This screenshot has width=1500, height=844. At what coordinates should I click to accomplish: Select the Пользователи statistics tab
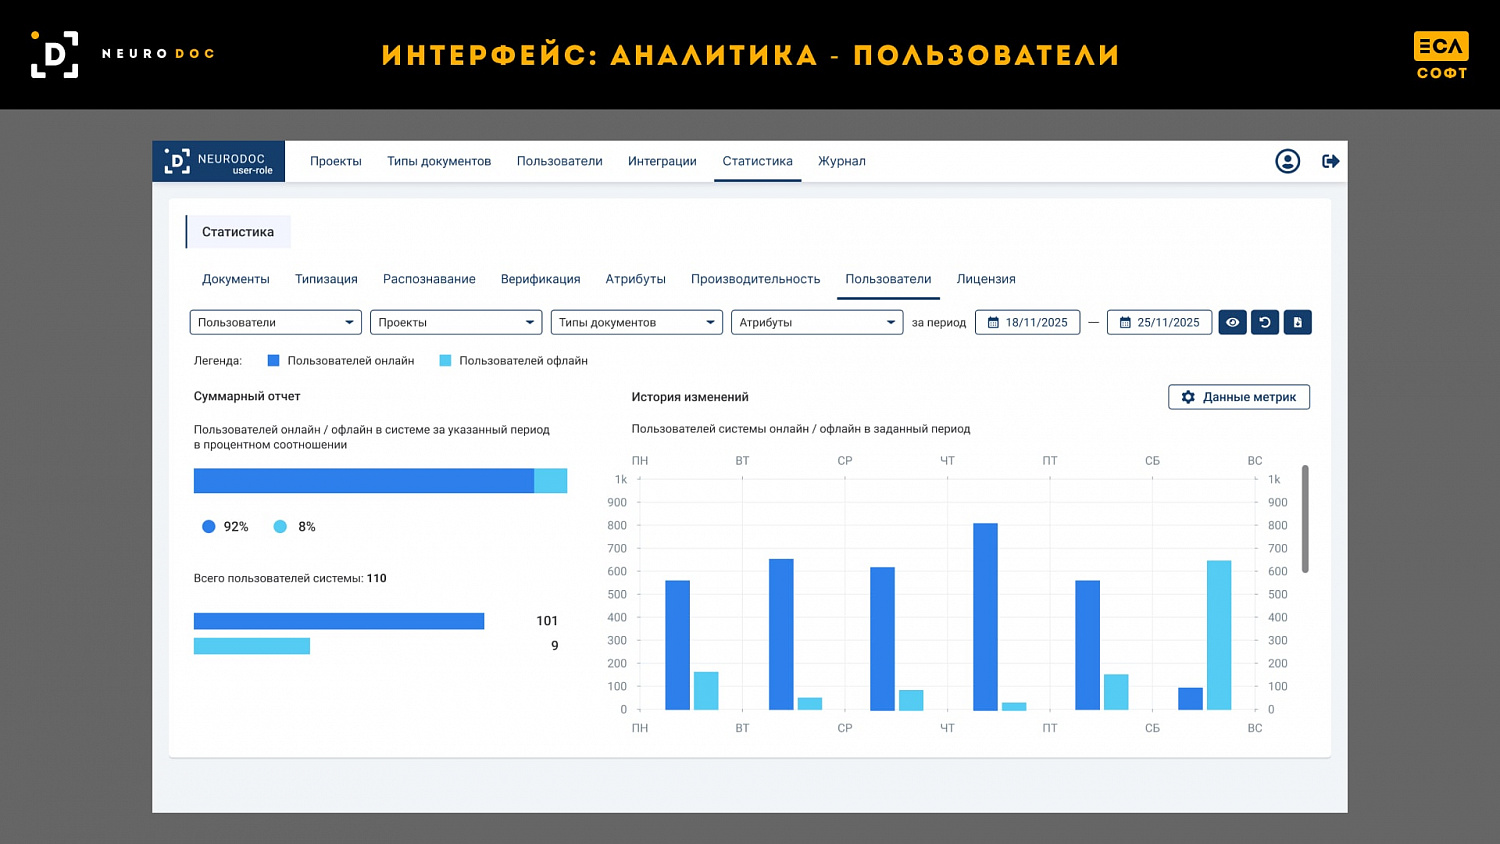coord(888,279)
